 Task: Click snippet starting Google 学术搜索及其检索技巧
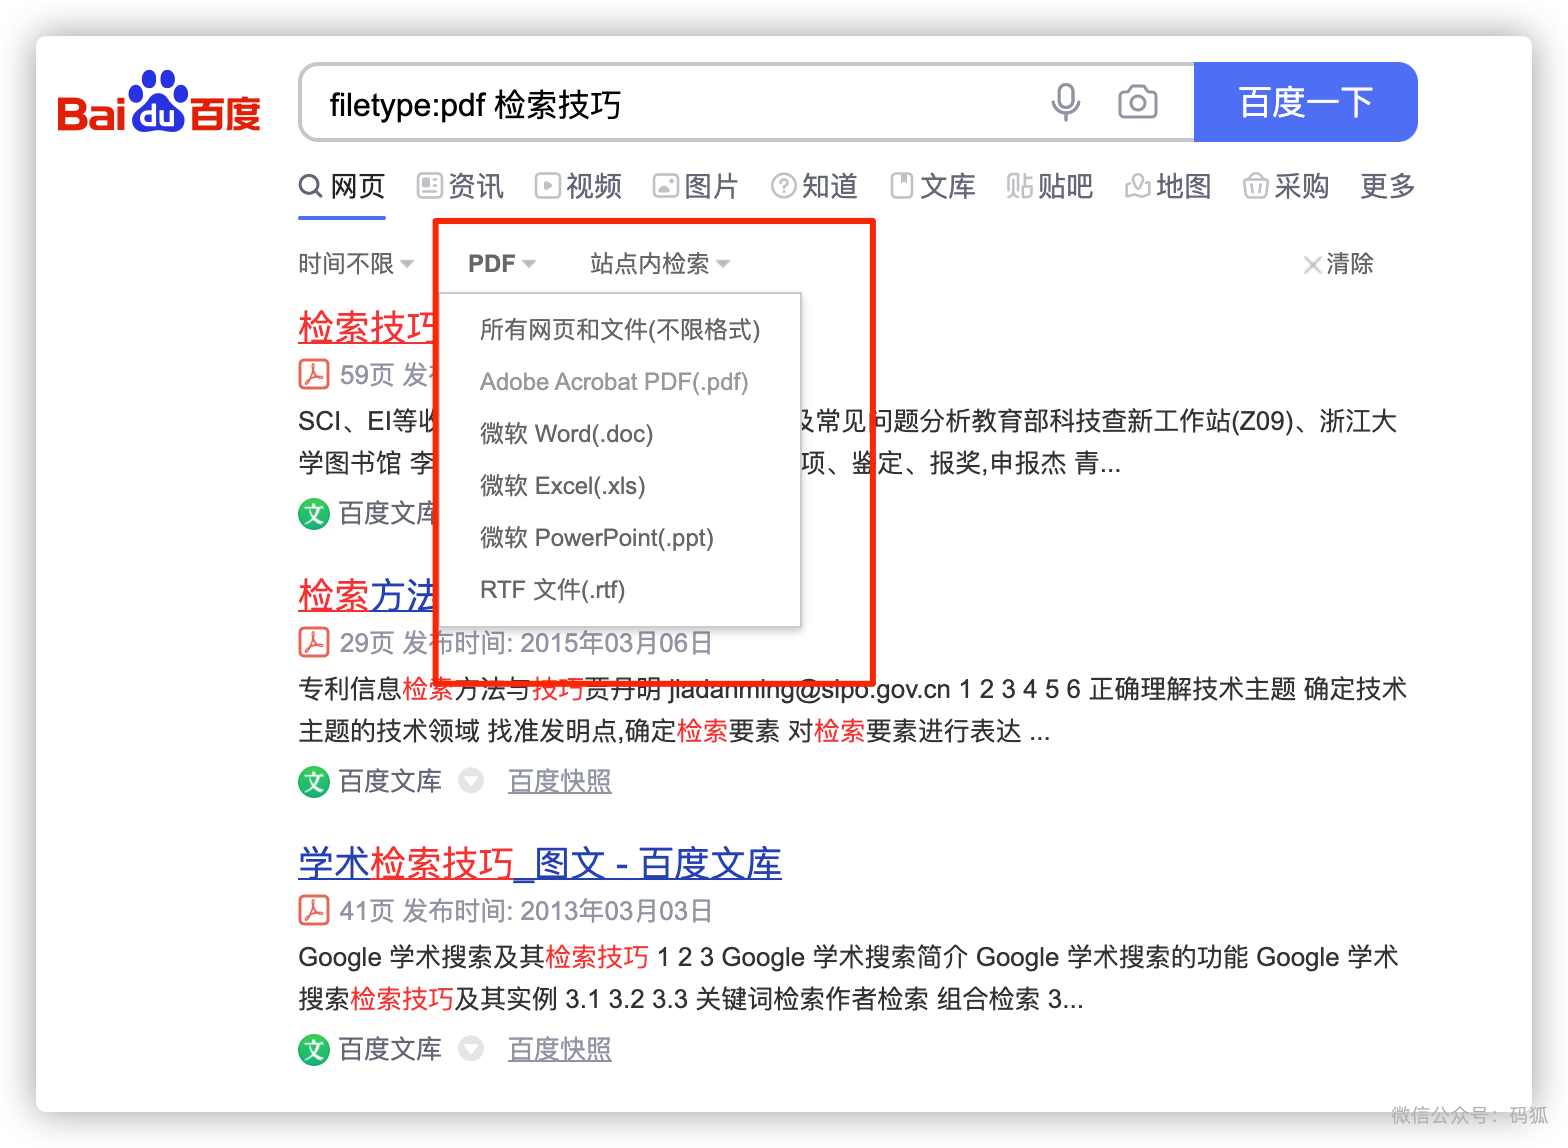(x=848, y=978)
